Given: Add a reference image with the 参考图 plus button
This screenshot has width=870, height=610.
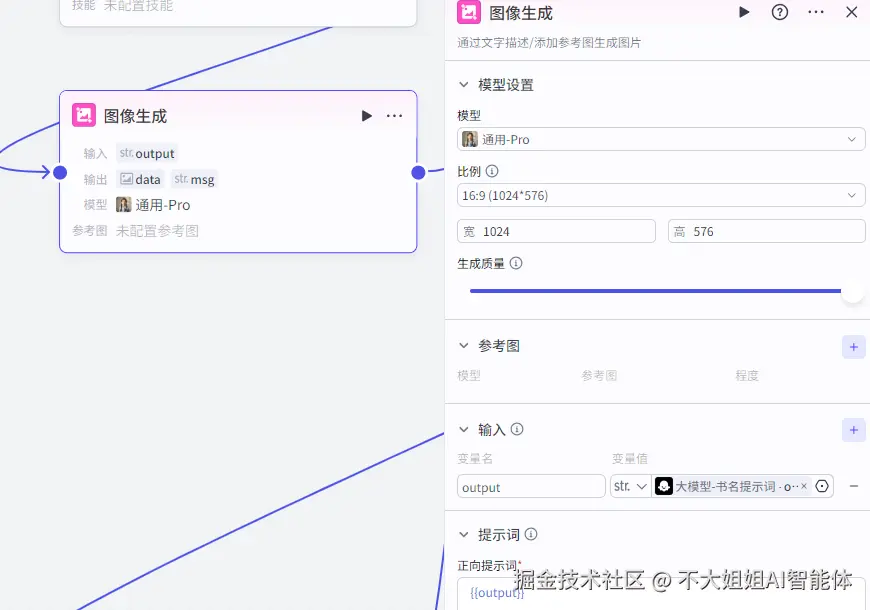Looking at the screenshot, I should (853, 346).
